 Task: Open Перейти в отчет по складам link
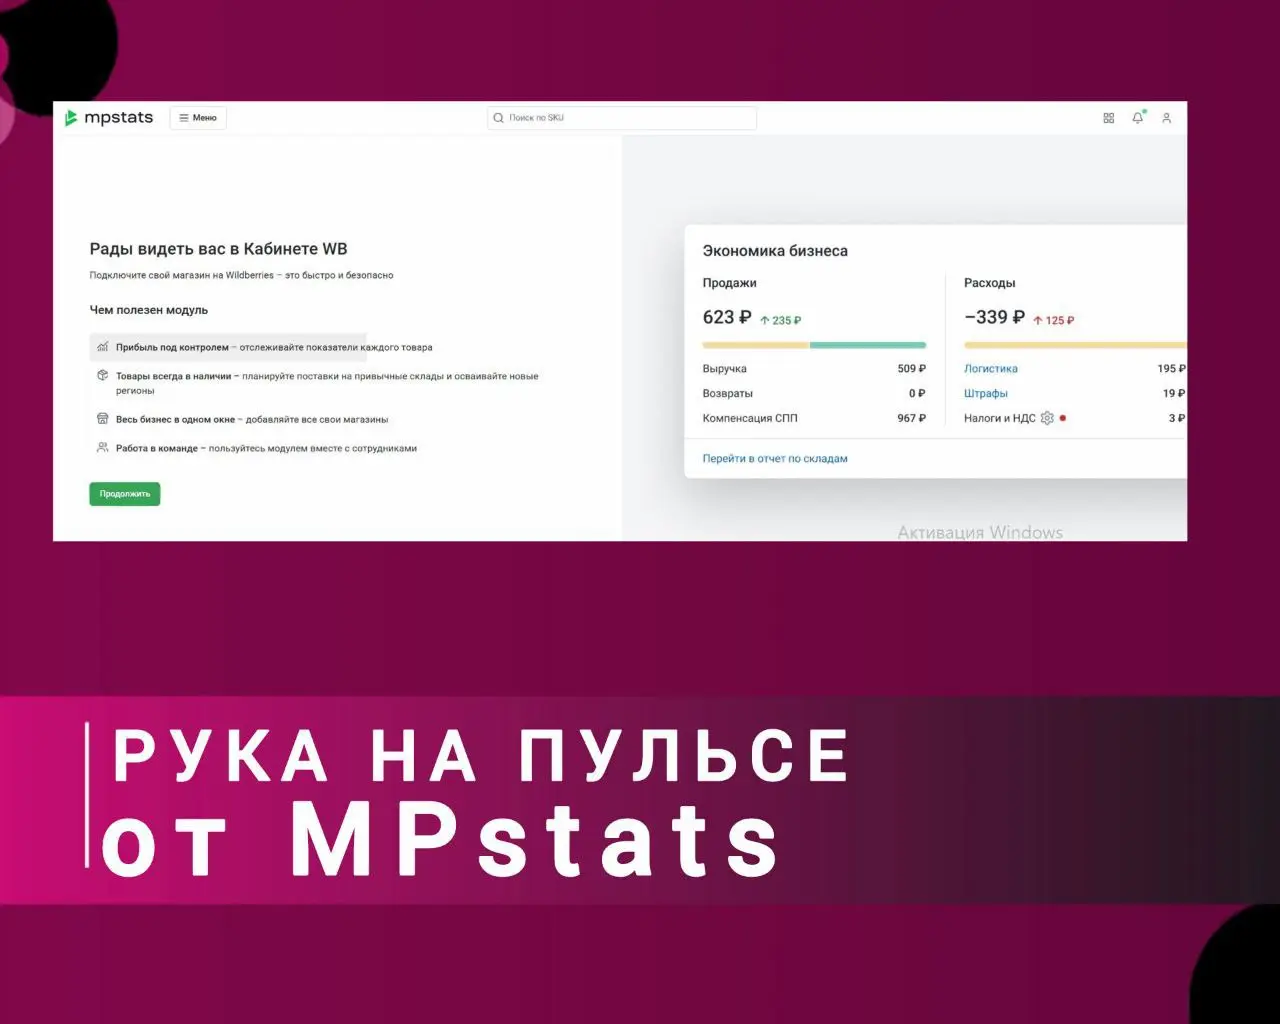(x=775, y=459)
